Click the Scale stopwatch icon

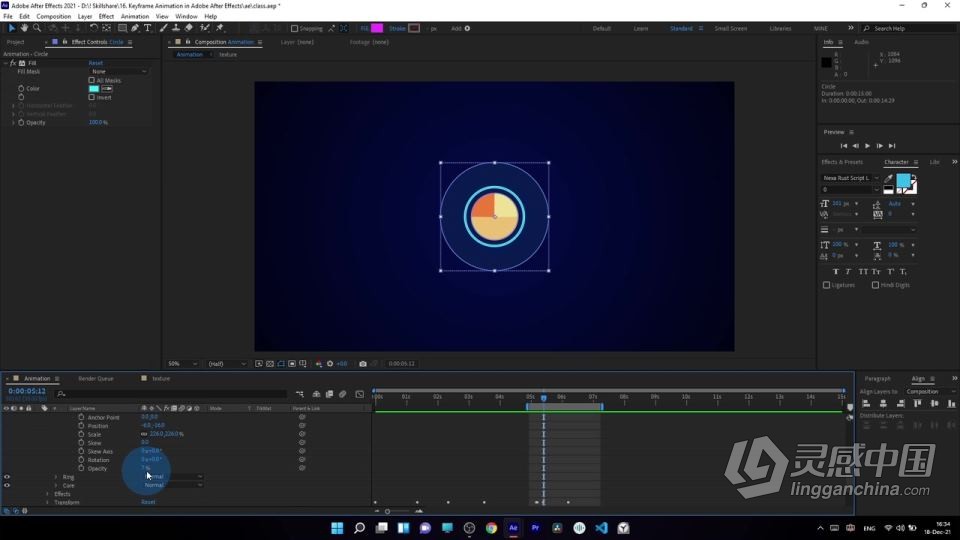coord(81,434)
